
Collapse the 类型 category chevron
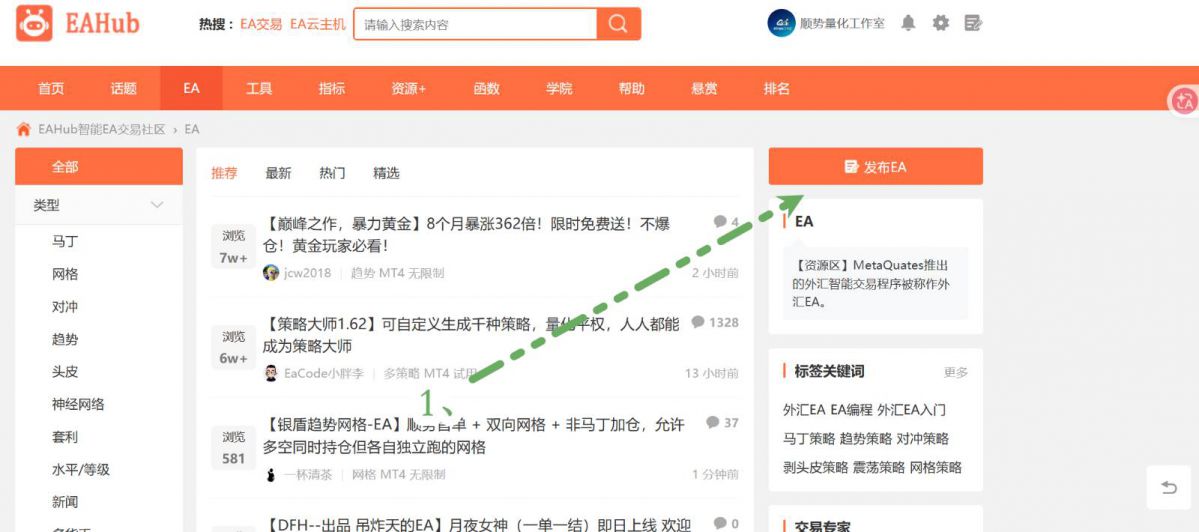pyautogui.click(x=158, y=205)
